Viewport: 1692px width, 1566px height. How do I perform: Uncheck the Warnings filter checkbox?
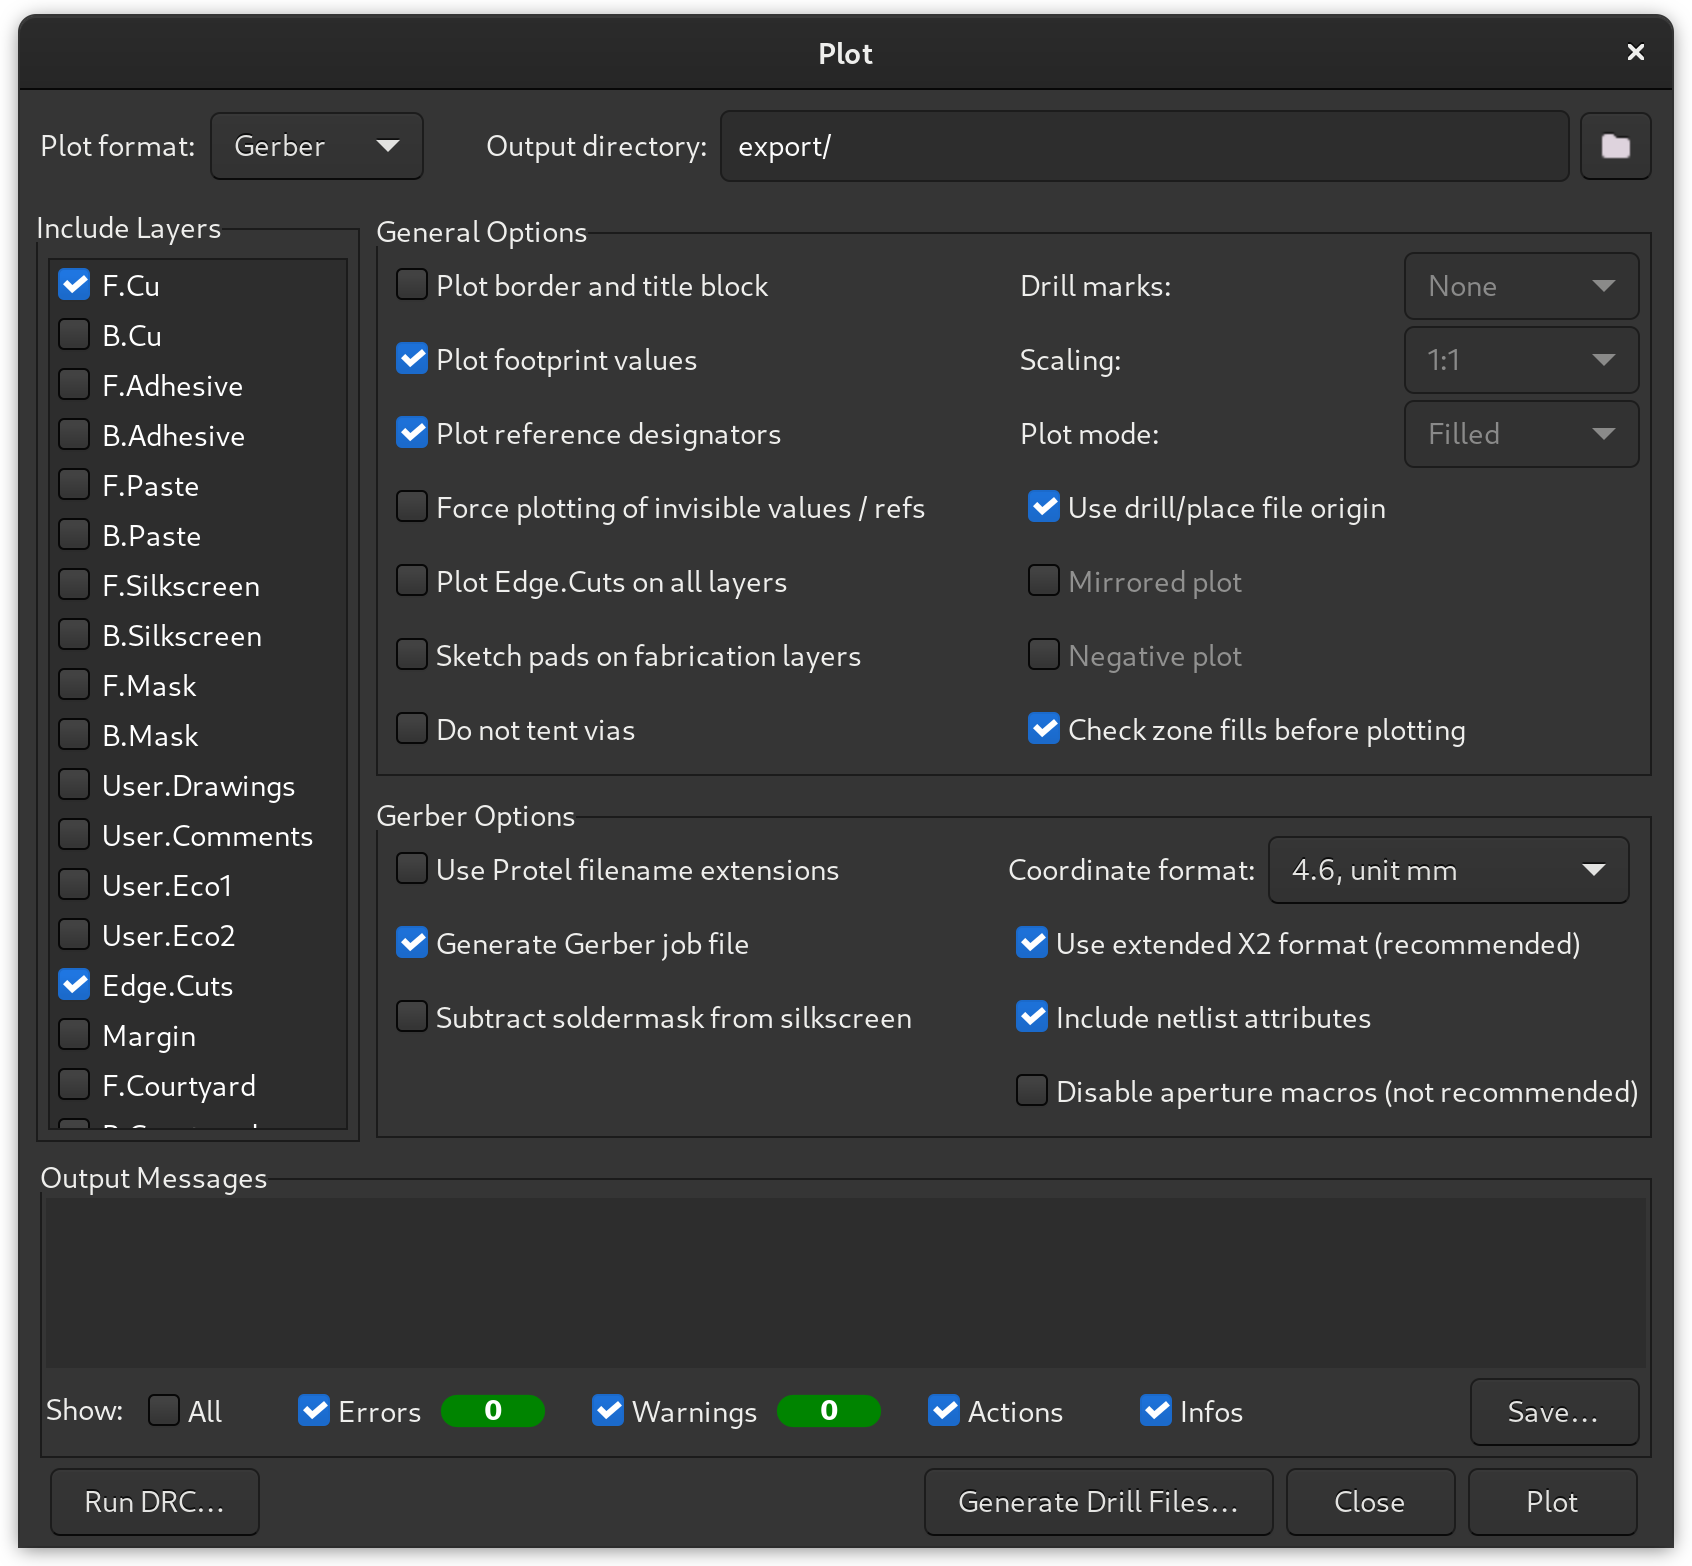click(x=608, y=1410)
